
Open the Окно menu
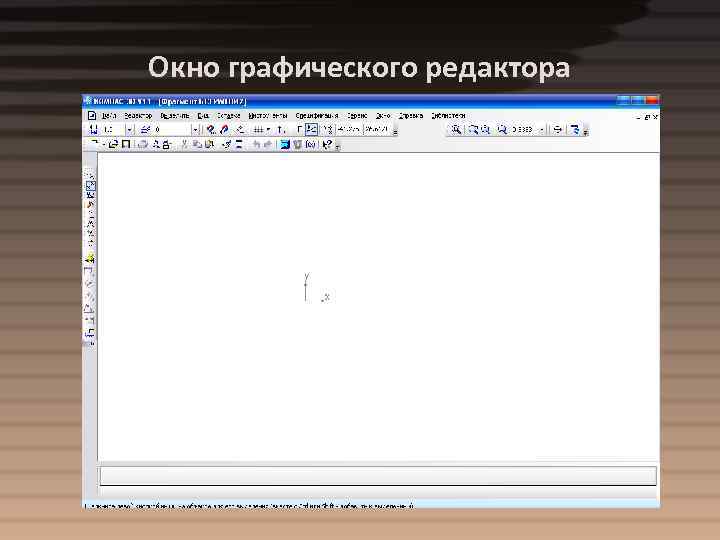(383, 116)
